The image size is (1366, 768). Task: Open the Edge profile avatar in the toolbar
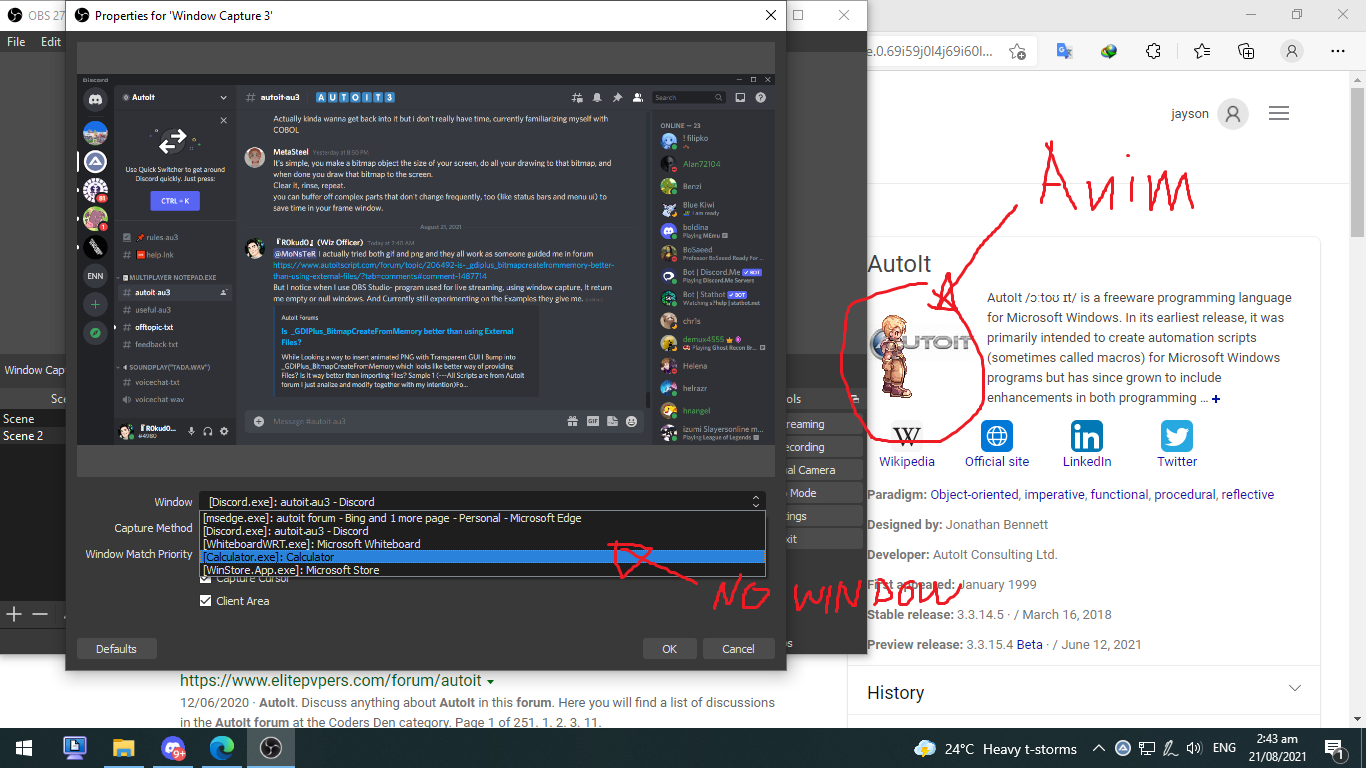1292,51
